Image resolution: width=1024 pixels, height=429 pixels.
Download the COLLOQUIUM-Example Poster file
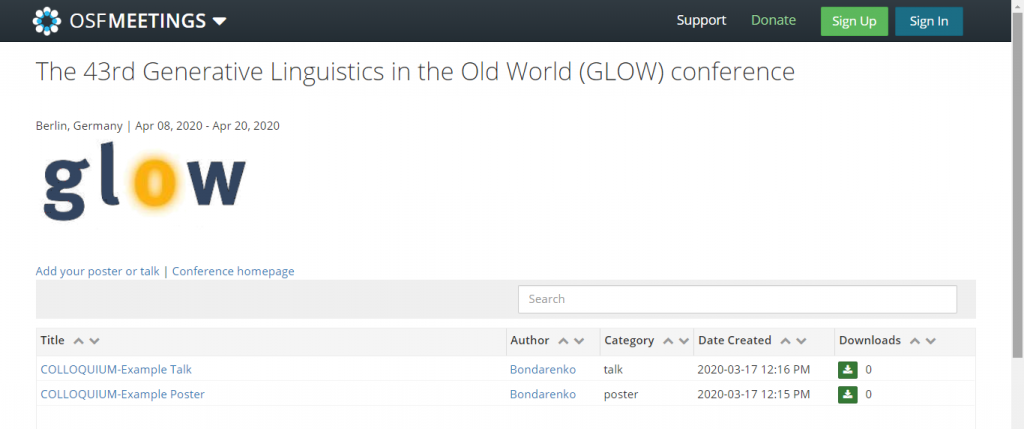click(x=847, y=394)
